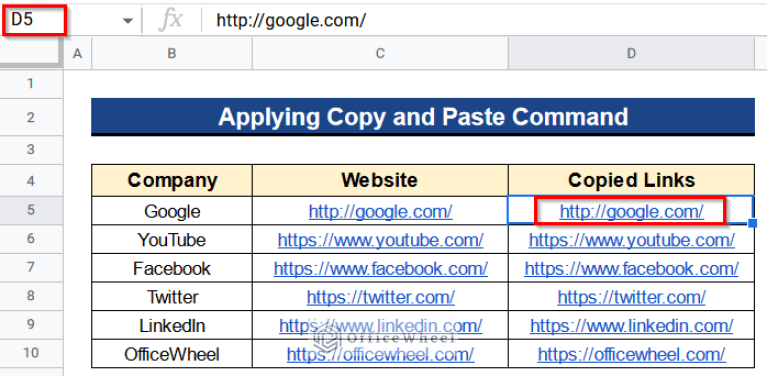
Task: Open youtube.com link in Copied Links column
Action: tap(632, 240)
